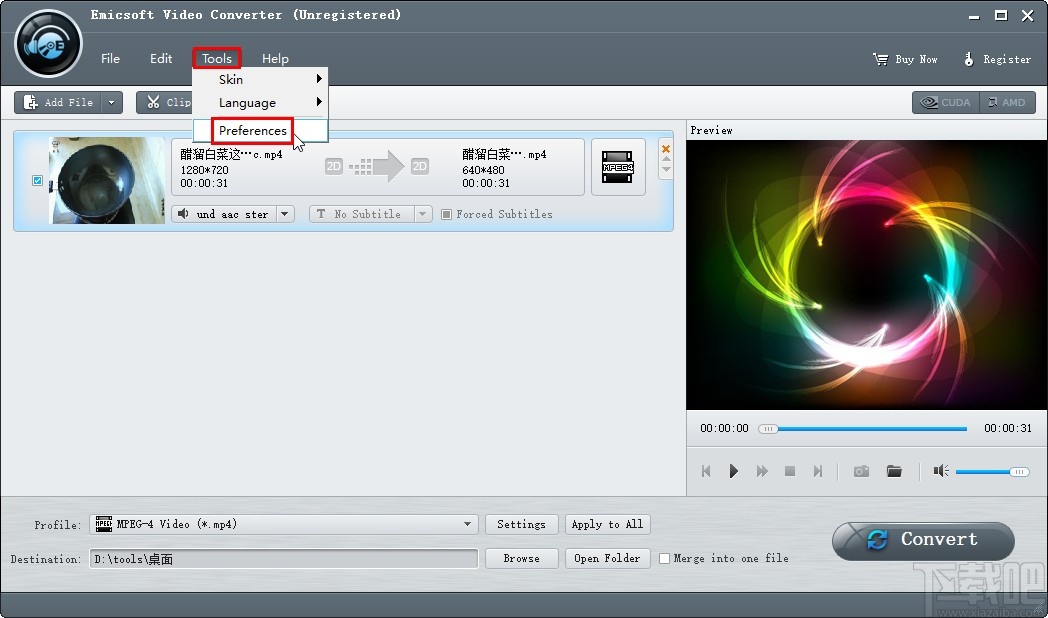Click Open Folder button
The height and width of the screenshot is (618, 1048).
tap(608, 559)
